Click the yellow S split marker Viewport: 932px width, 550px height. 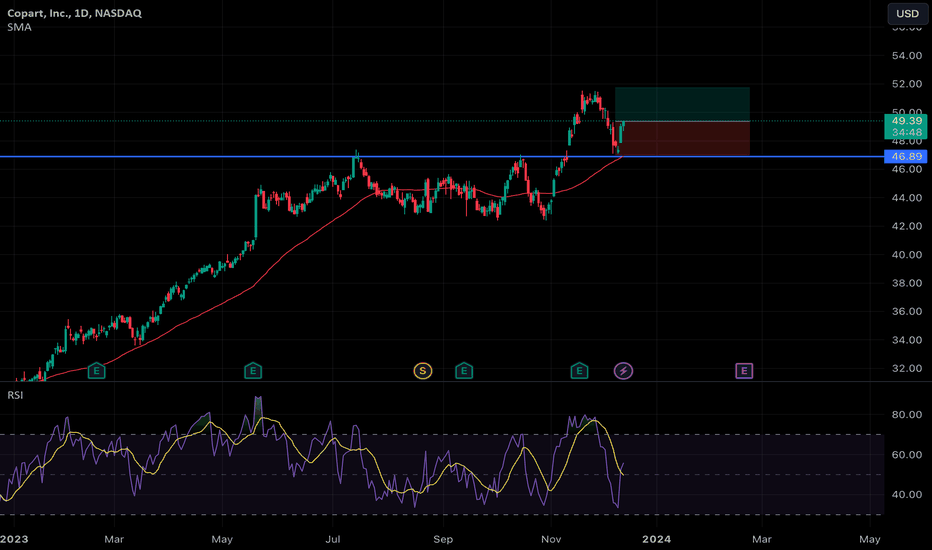pyautogui.click(x=423, y=371)
